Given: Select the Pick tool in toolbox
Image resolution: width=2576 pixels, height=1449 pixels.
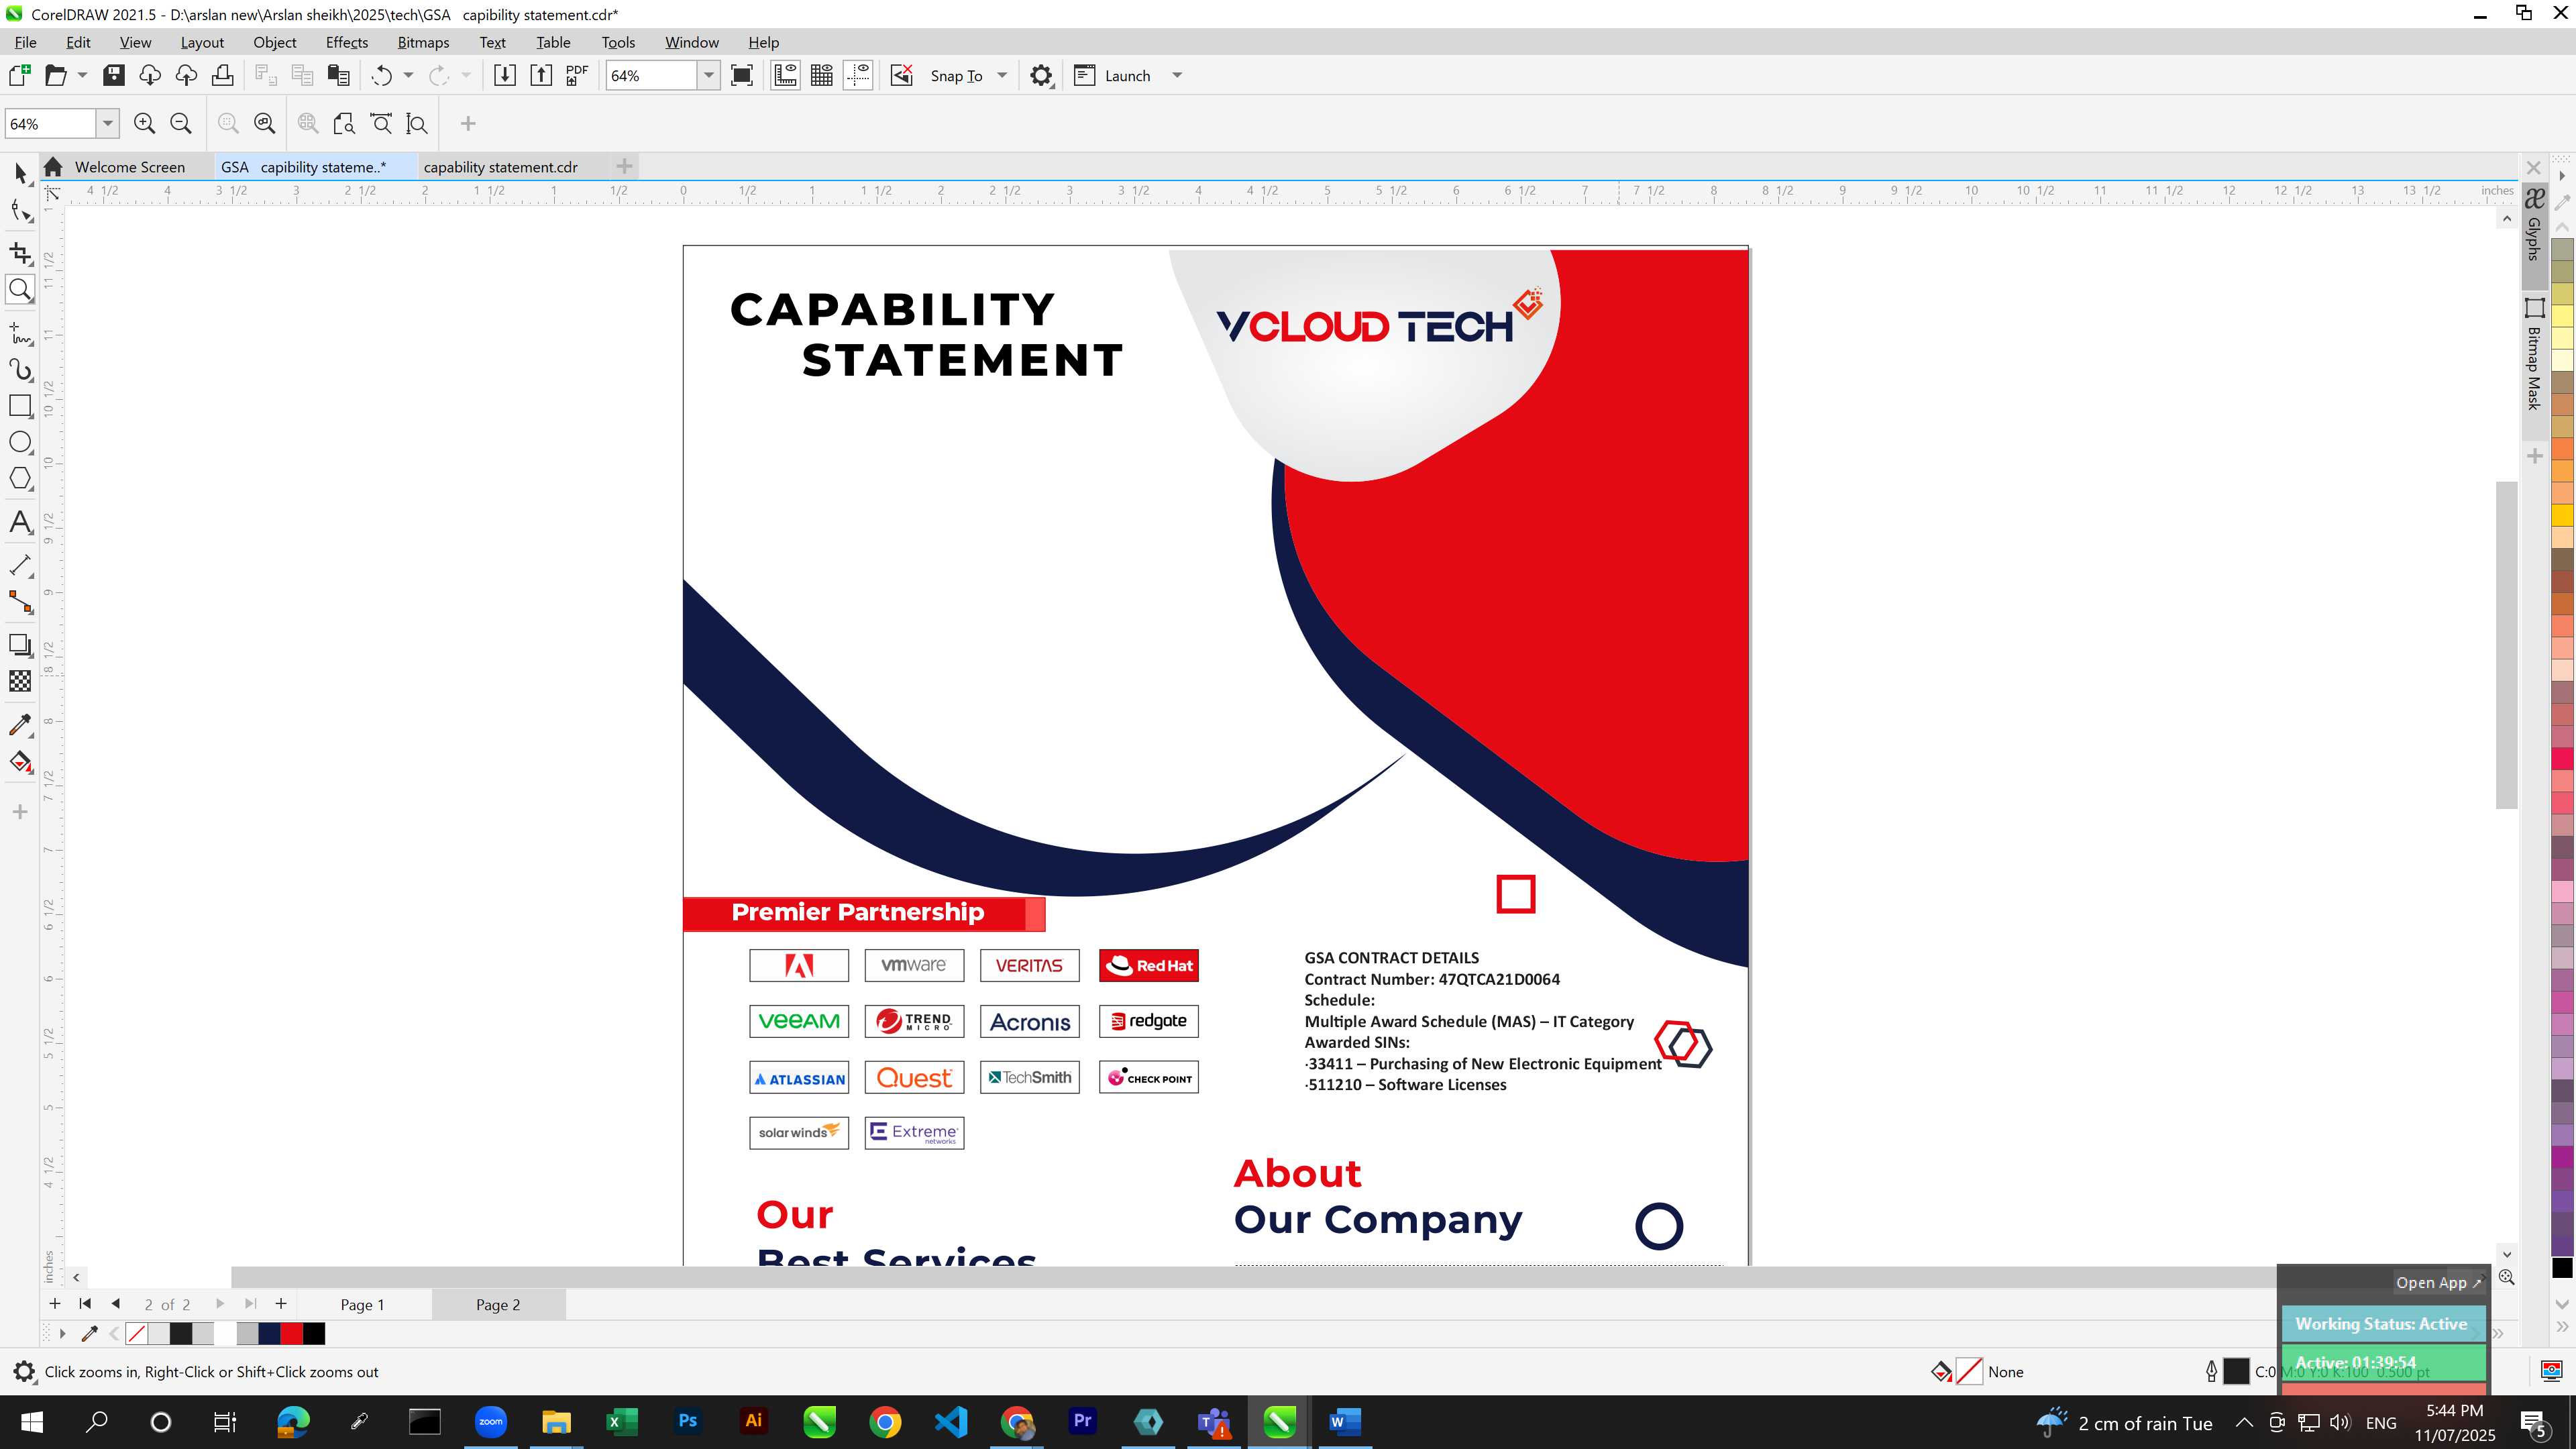Looking at the screenshot, I should pos(20,174).
